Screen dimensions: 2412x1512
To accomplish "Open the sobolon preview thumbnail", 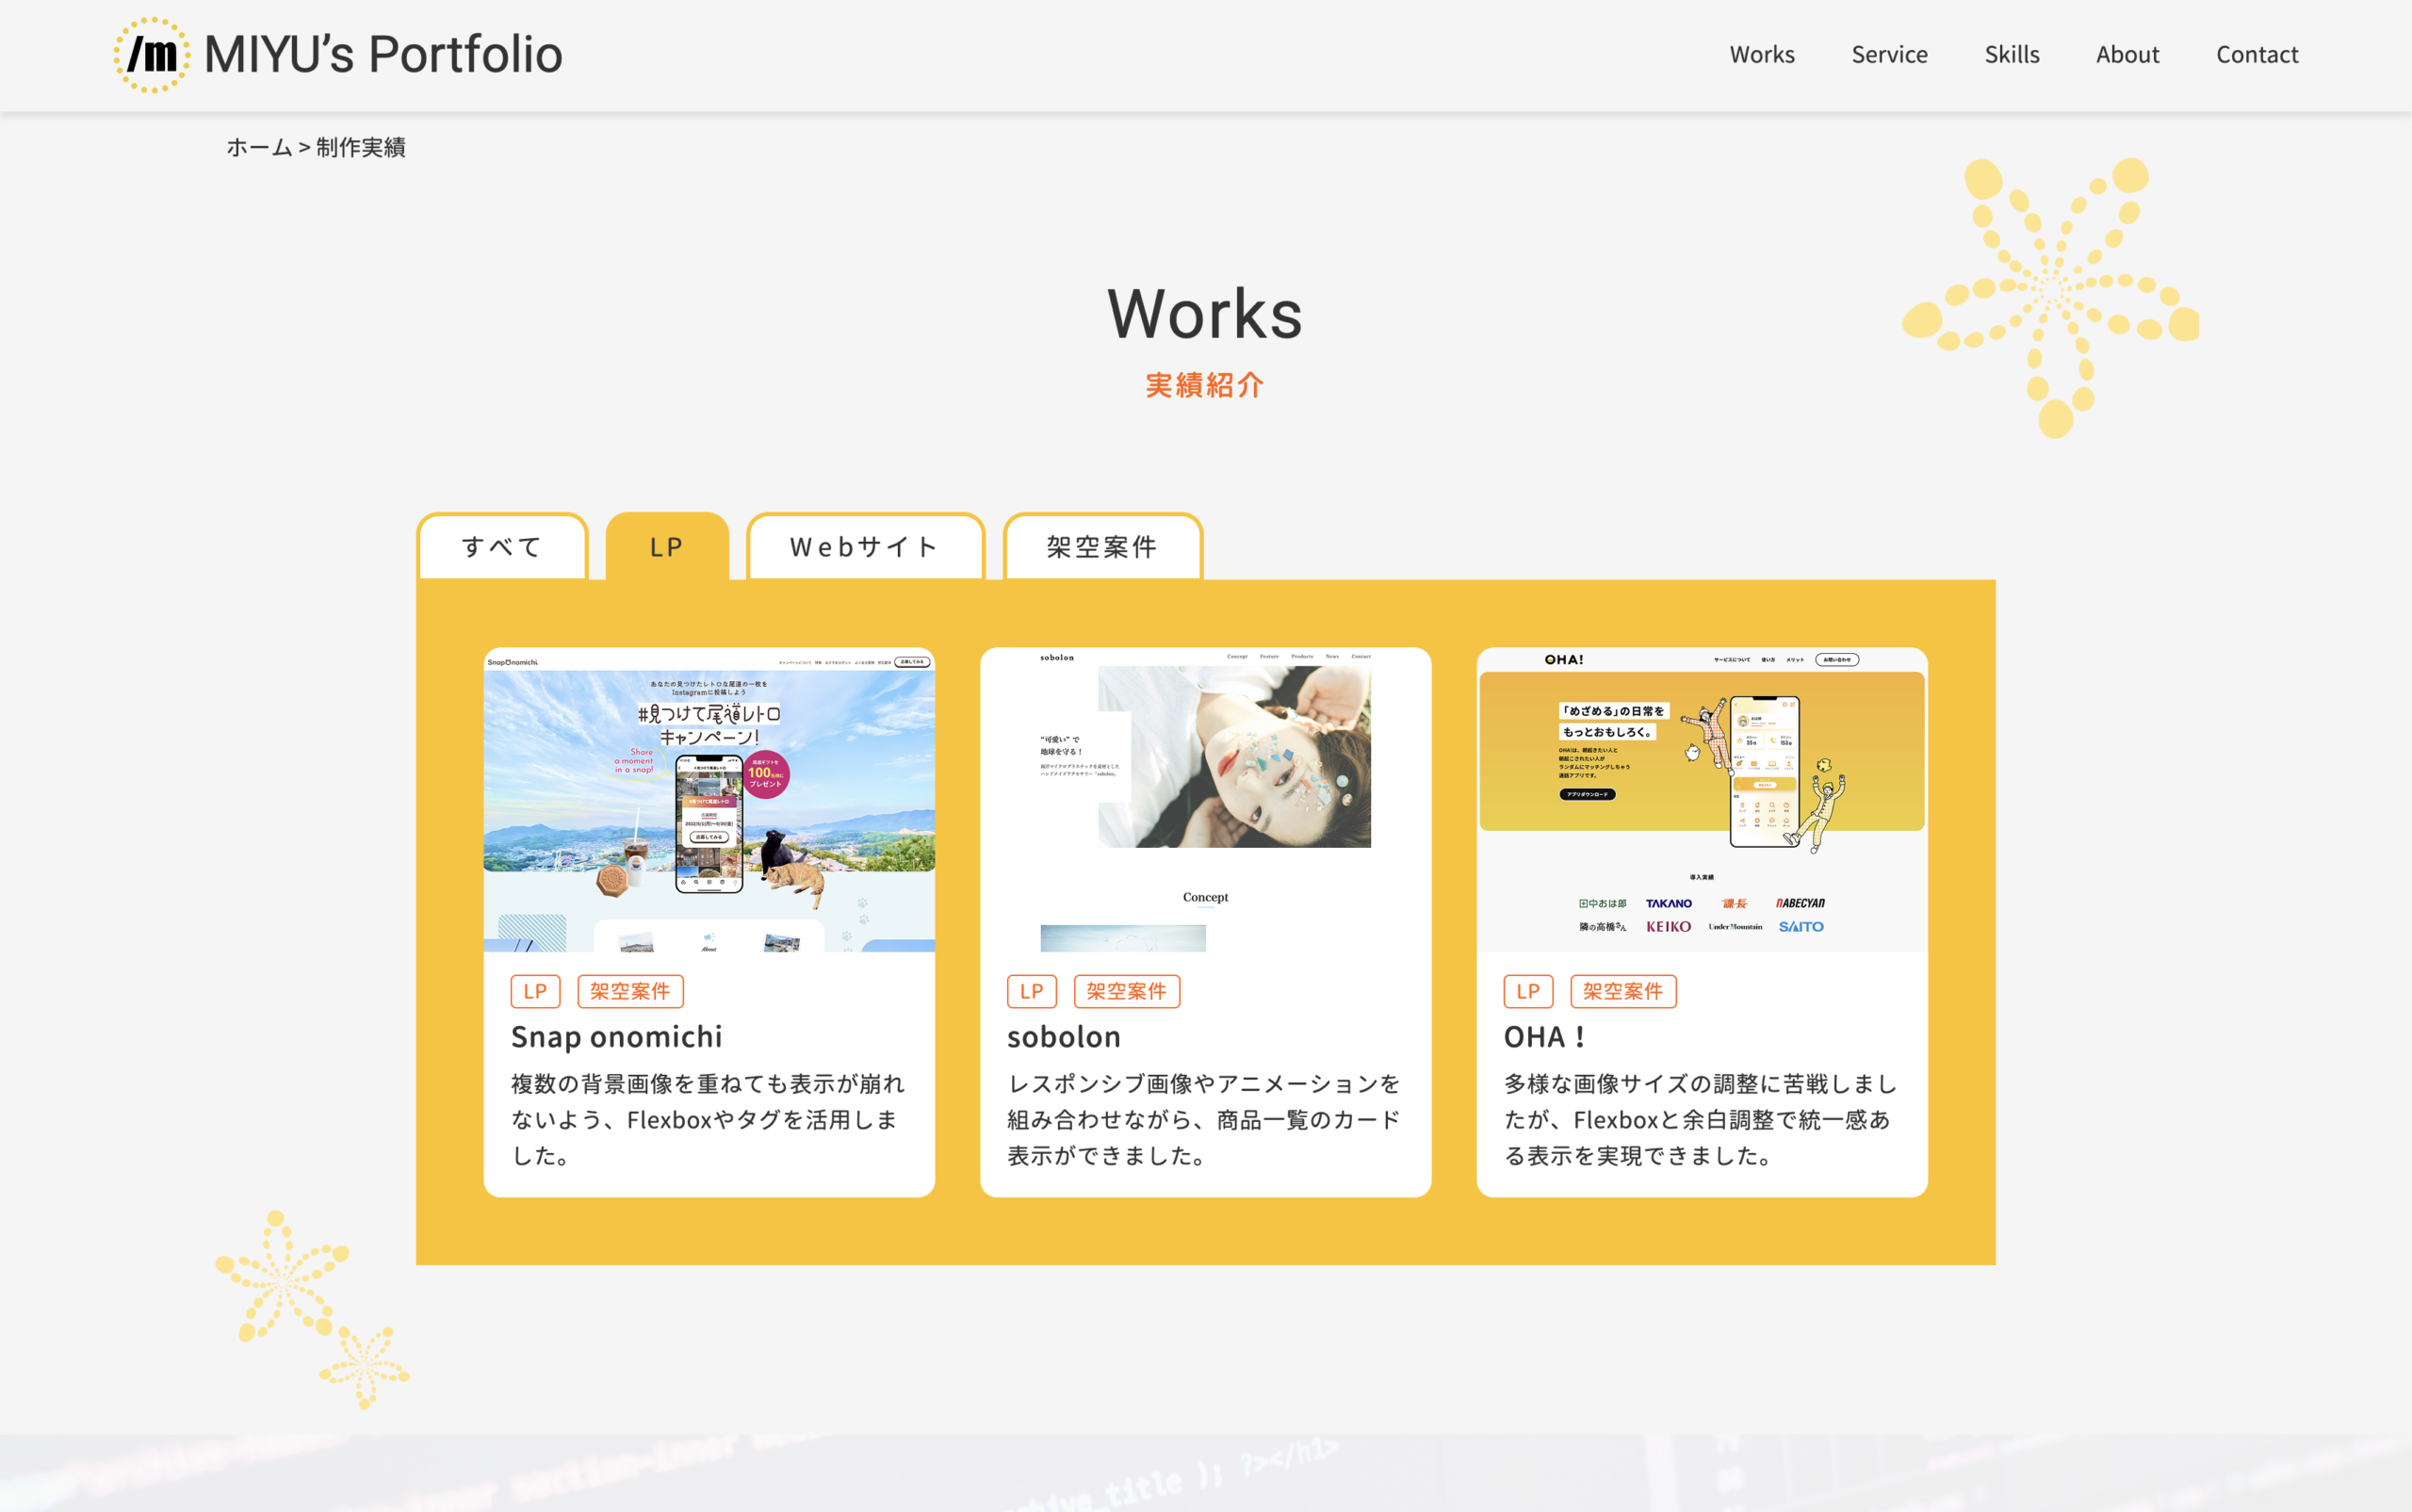I will point(1205,800).
